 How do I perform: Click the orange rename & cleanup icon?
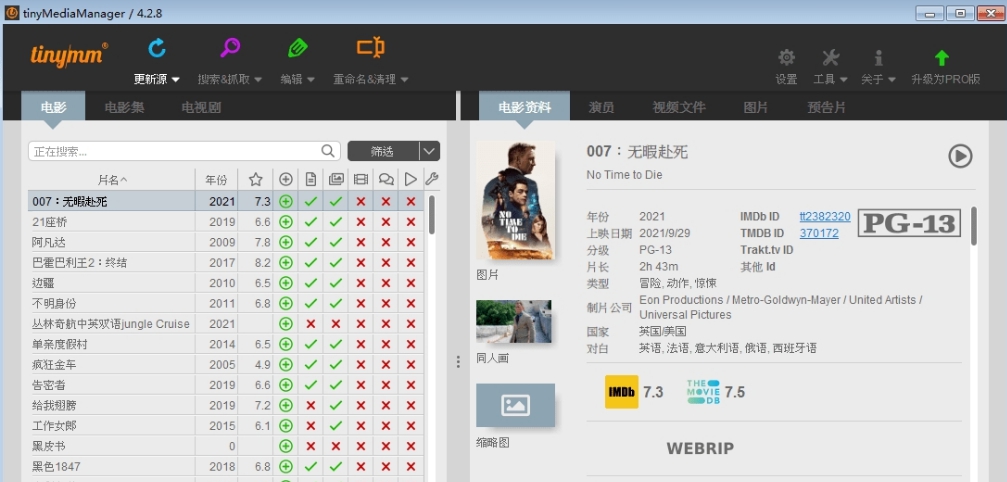point(371,48)
